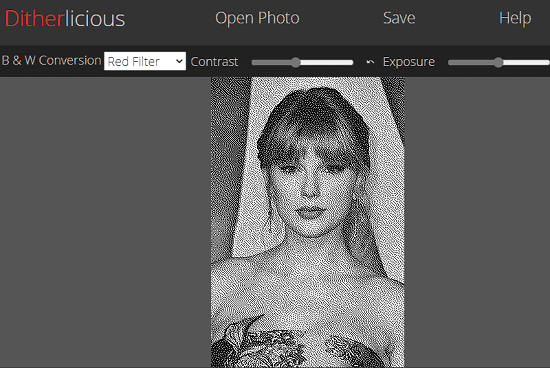550x368 pixels.
Task: Click the dark left portion of Contrast track
Action: (x=271, y=62)
